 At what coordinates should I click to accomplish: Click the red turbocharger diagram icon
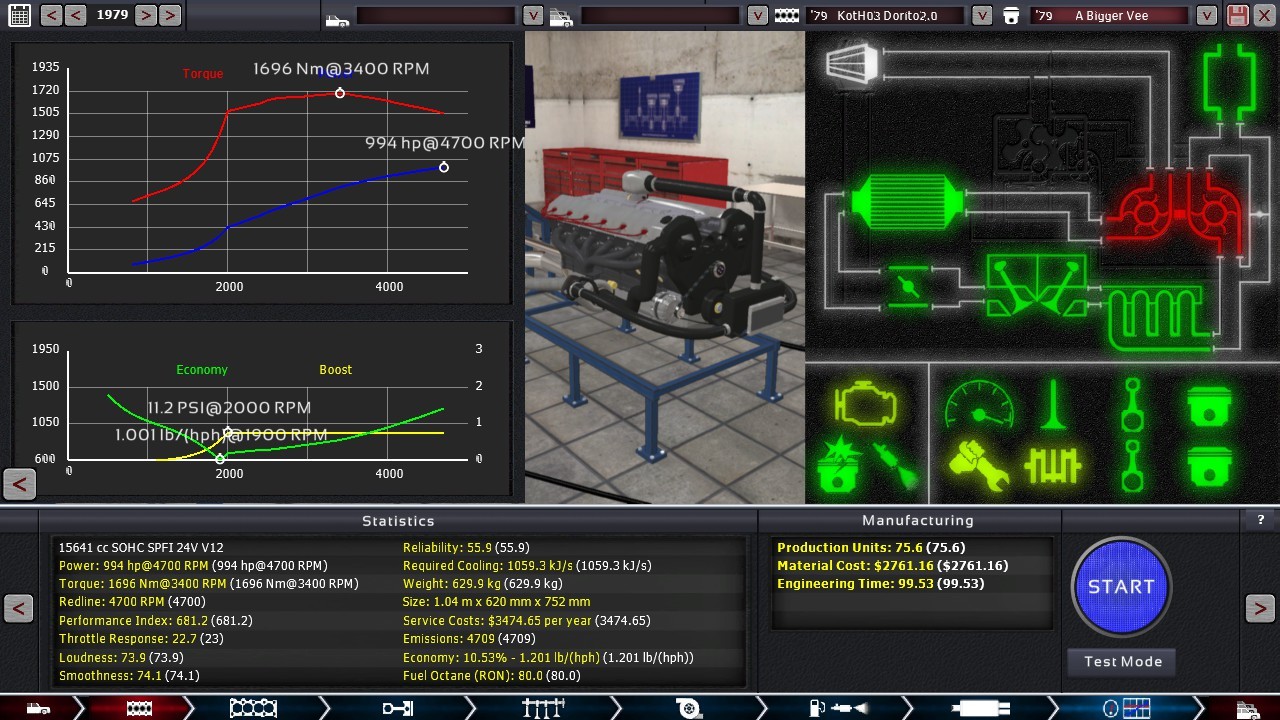pos(1180,212)
